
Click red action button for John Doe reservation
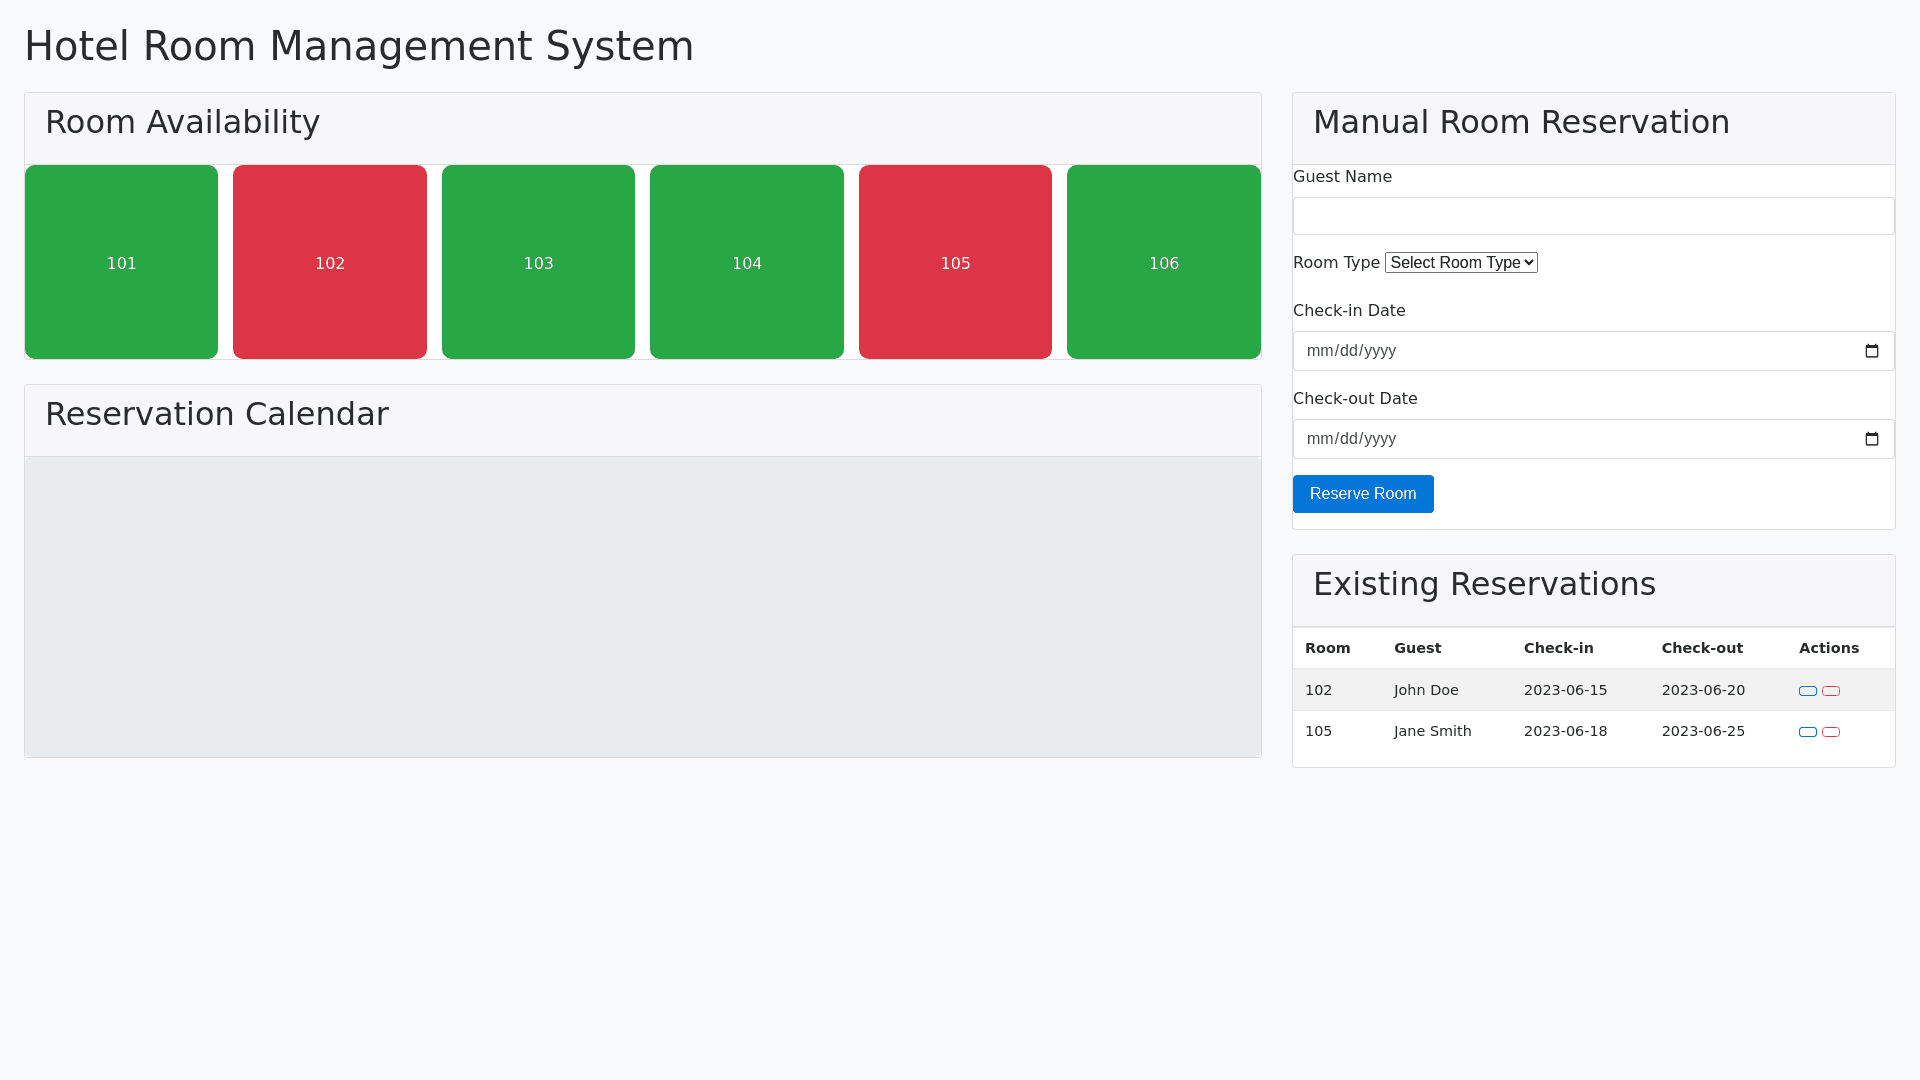pyautogui.click(x=1831, y=691)
